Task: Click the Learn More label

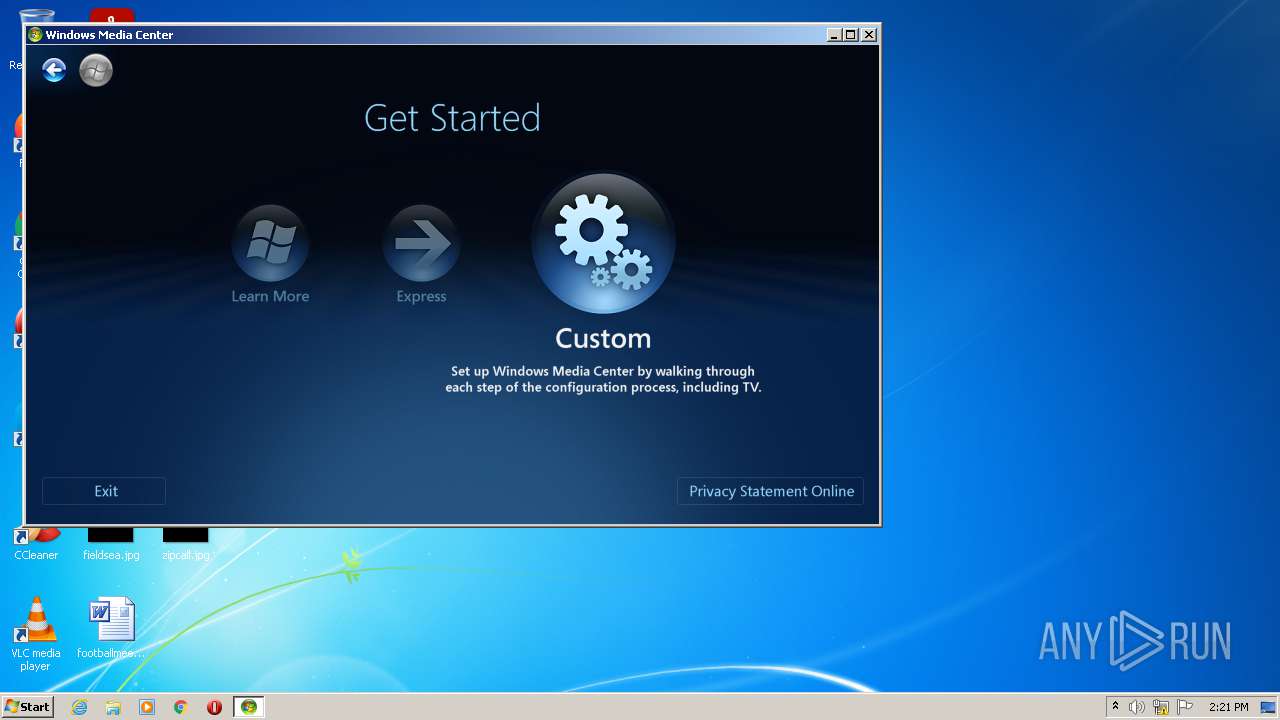Action: pyautogui.click(x=270, y=296)
